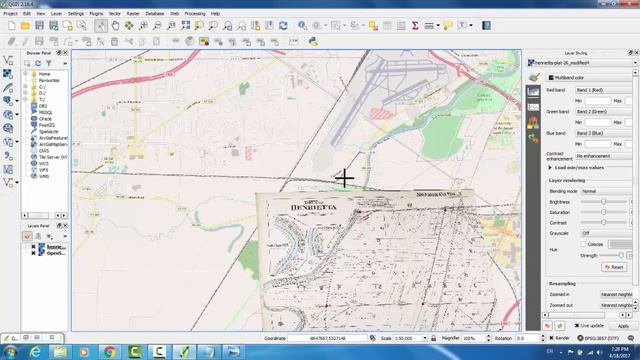Viewport: 640px width, 360px height.
Task: Toggle visibility of the OpenStreetMap layer
Action: coord(33,253)
